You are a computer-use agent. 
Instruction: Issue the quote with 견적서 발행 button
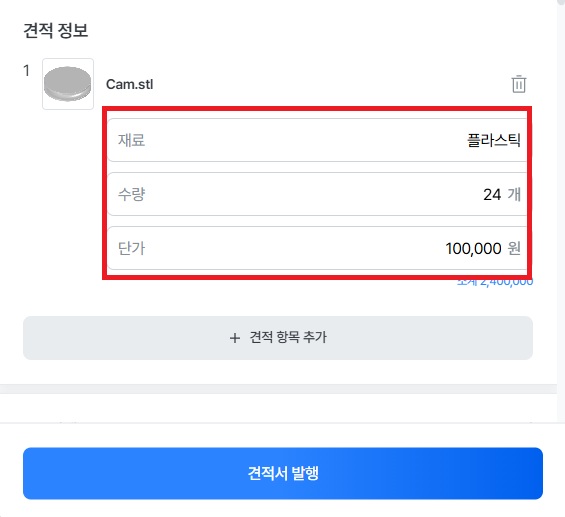(283, 473)
